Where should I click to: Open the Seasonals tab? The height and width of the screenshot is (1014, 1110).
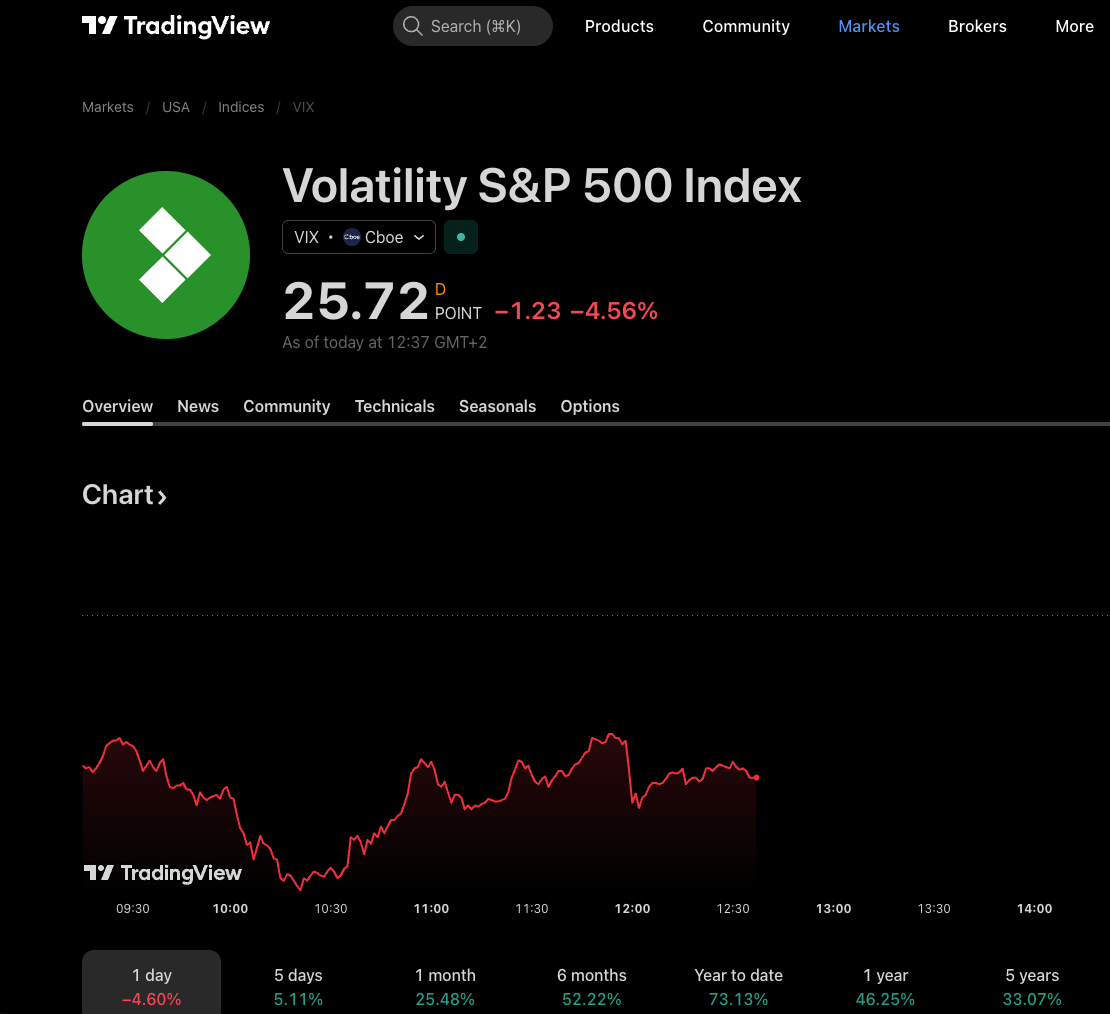pos(497,406)
